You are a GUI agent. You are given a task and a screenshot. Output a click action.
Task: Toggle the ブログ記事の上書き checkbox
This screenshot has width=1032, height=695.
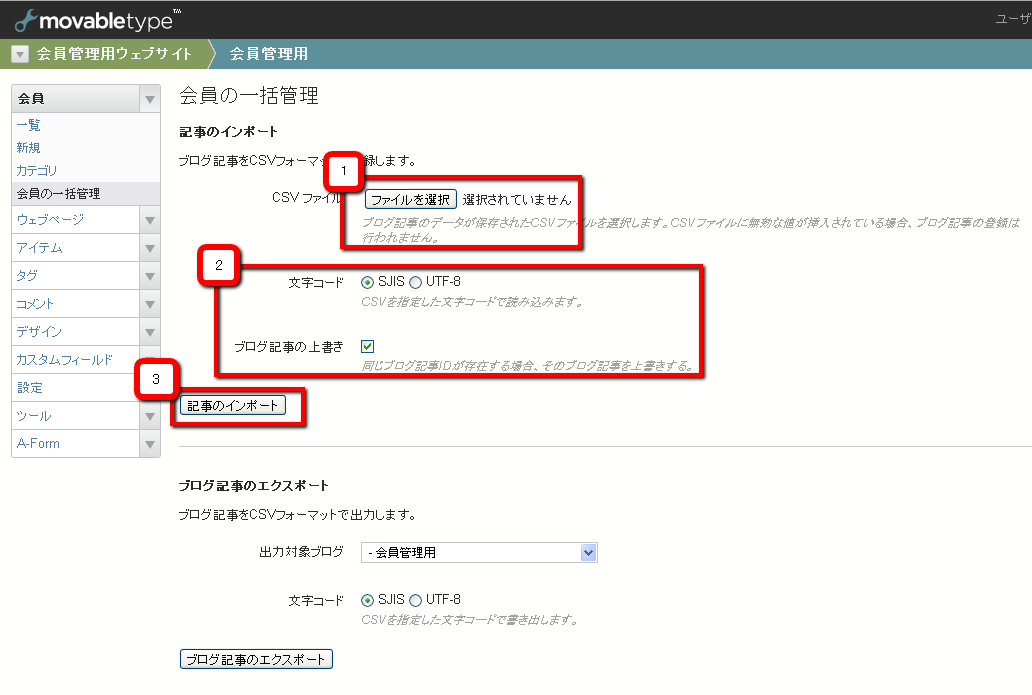pos(368,346)
